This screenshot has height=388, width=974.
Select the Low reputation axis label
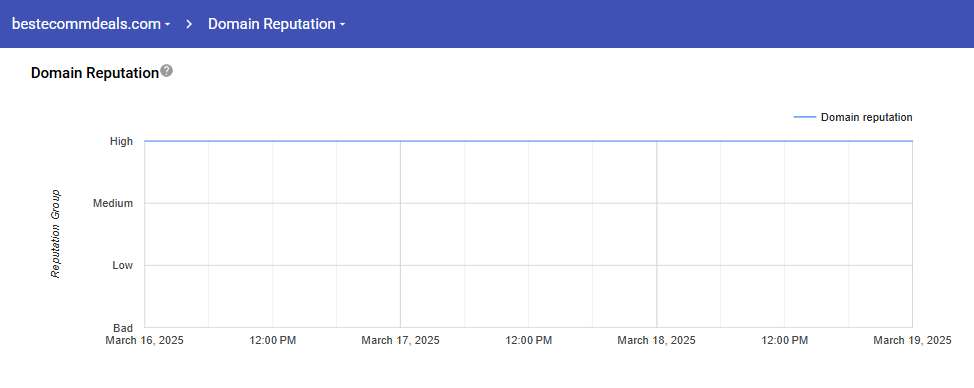pos(122,266)
